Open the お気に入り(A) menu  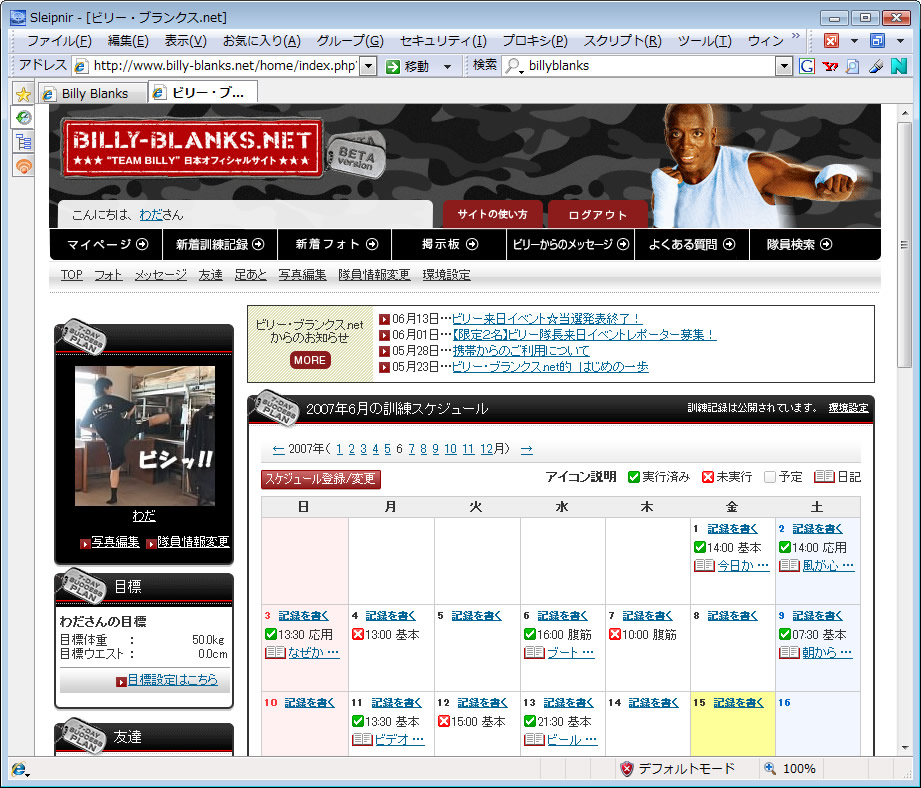pyautogui.click(x=261, y=41)
